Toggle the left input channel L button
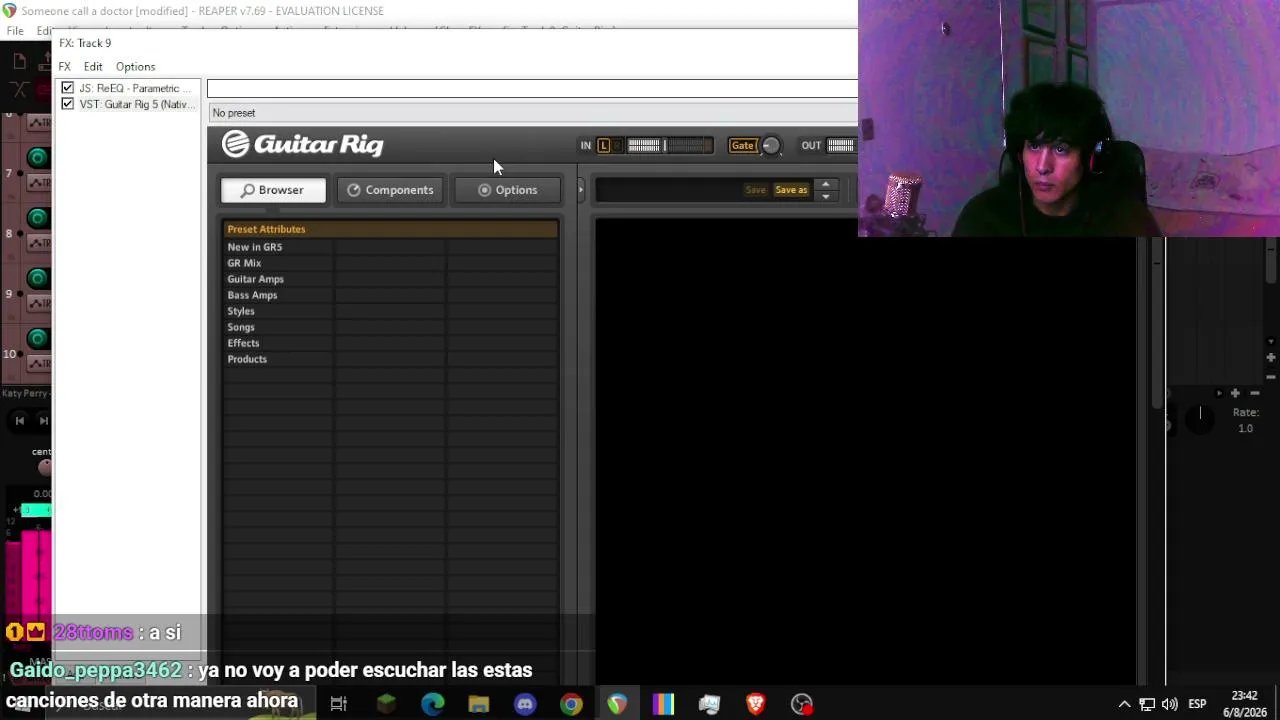This screenshot has height=720, width=1280. (603, 146)
